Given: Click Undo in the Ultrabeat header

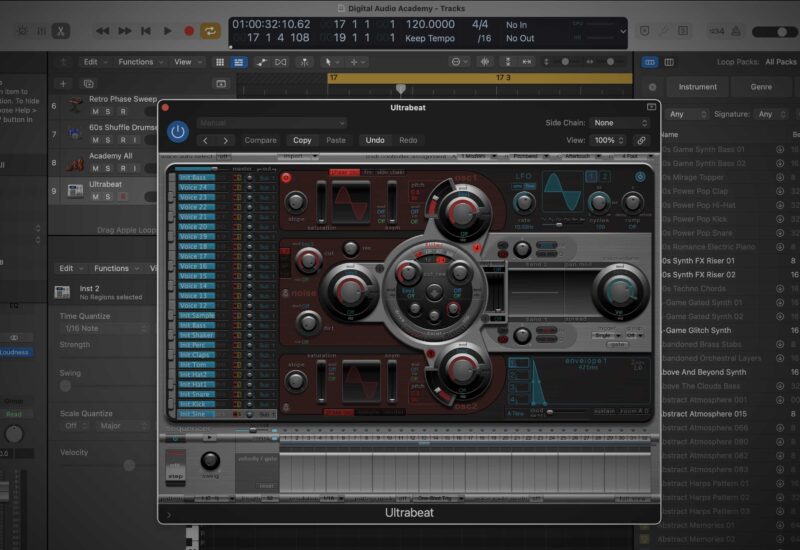Looking at the screenshot, I should click(x=375, y=140).
